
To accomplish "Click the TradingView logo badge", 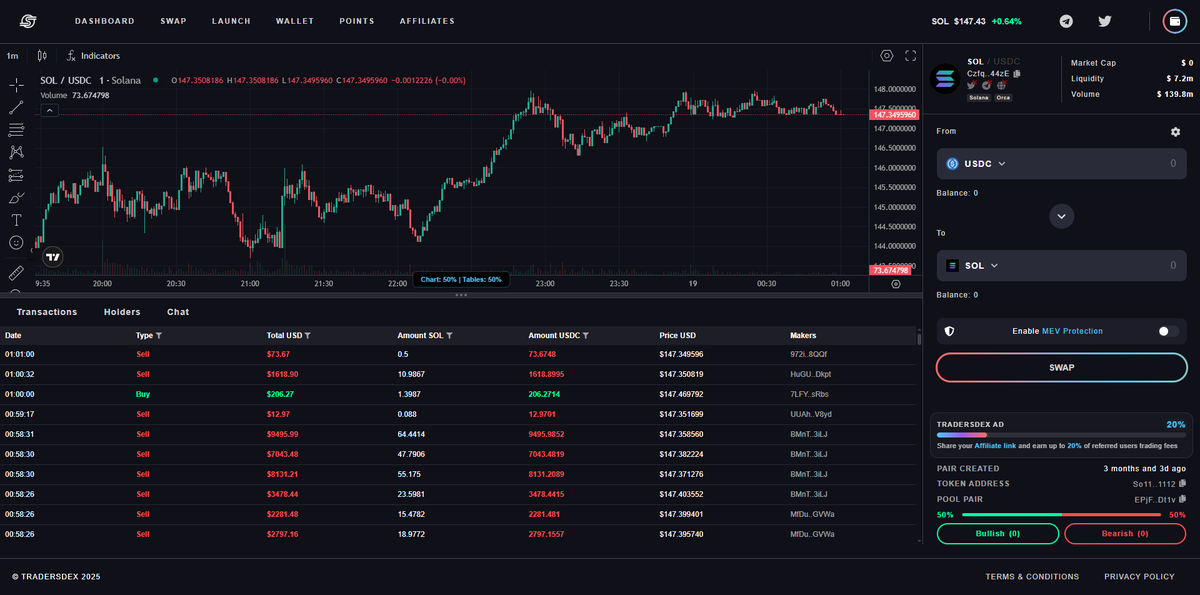I will coord(53,257).
